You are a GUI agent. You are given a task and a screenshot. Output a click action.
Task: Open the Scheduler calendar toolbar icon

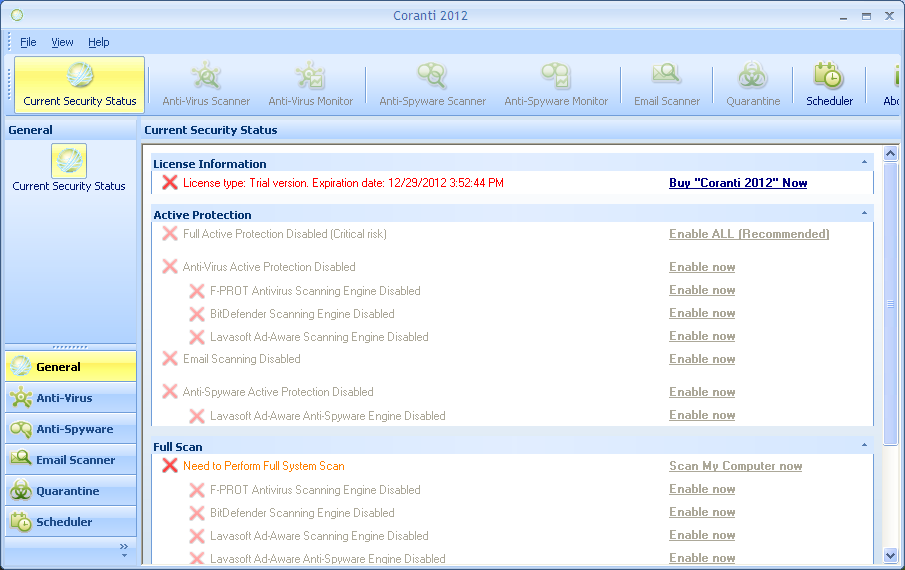pyautogui.click(x=829, y=76)
